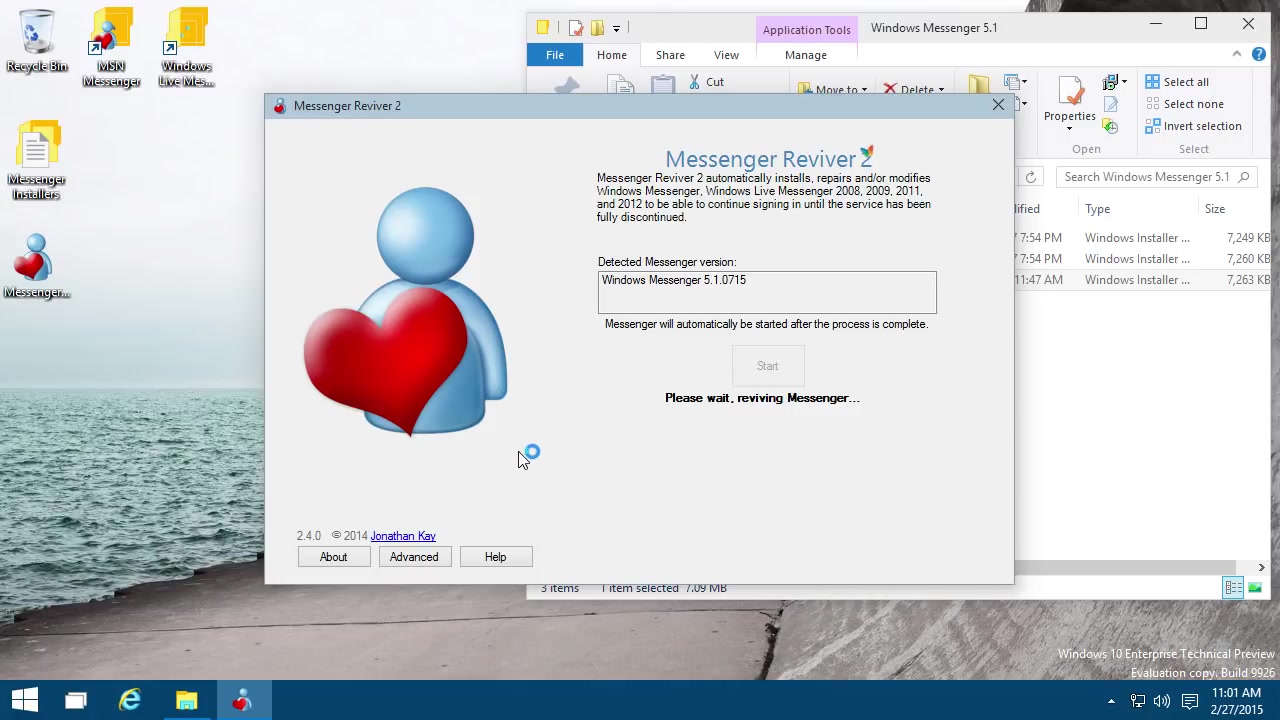
Task: Select the file row sized 7,260 KB
Action: coord(1142,259)
